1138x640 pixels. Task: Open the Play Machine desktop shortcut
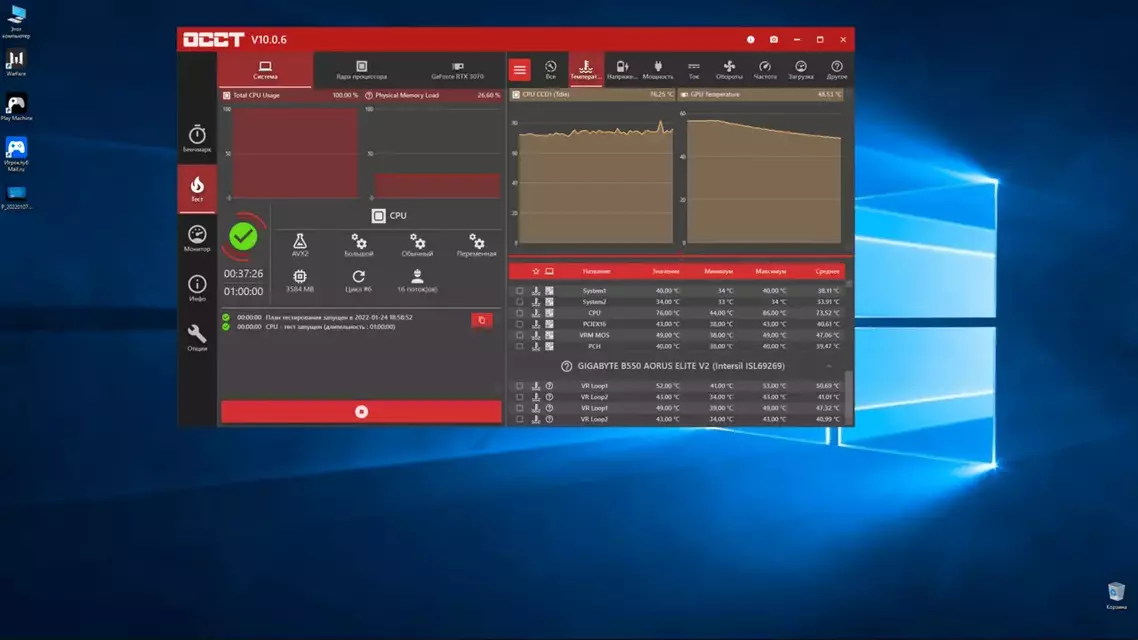(x=16, y=107)
